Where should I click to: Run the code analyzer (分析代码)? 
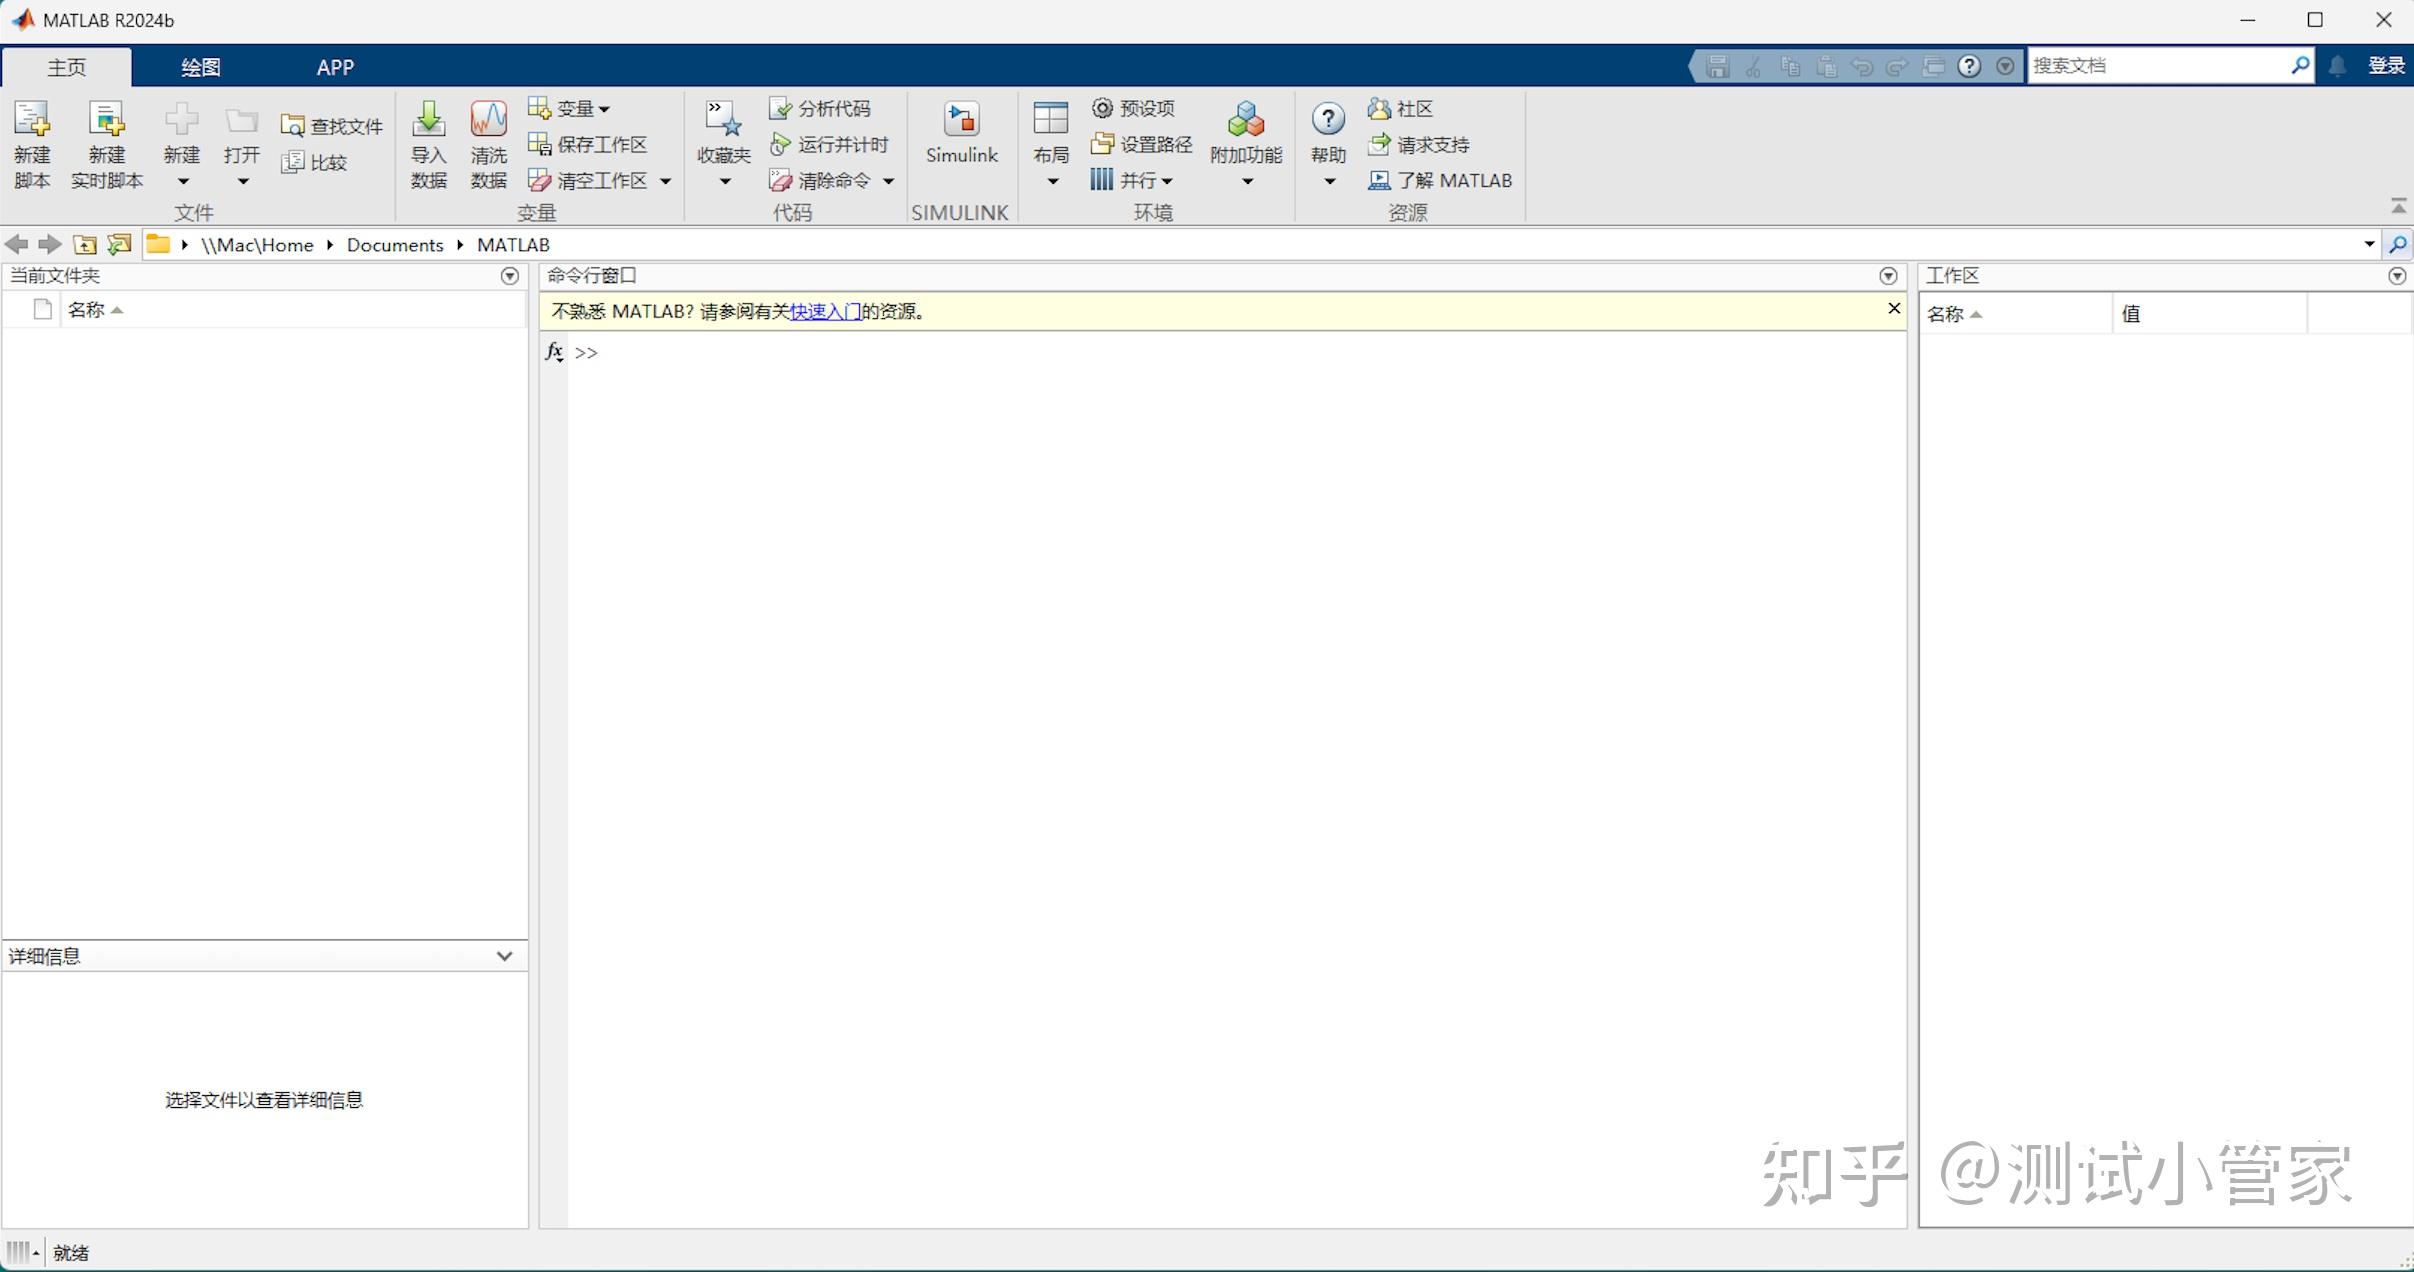pos(820,107)
